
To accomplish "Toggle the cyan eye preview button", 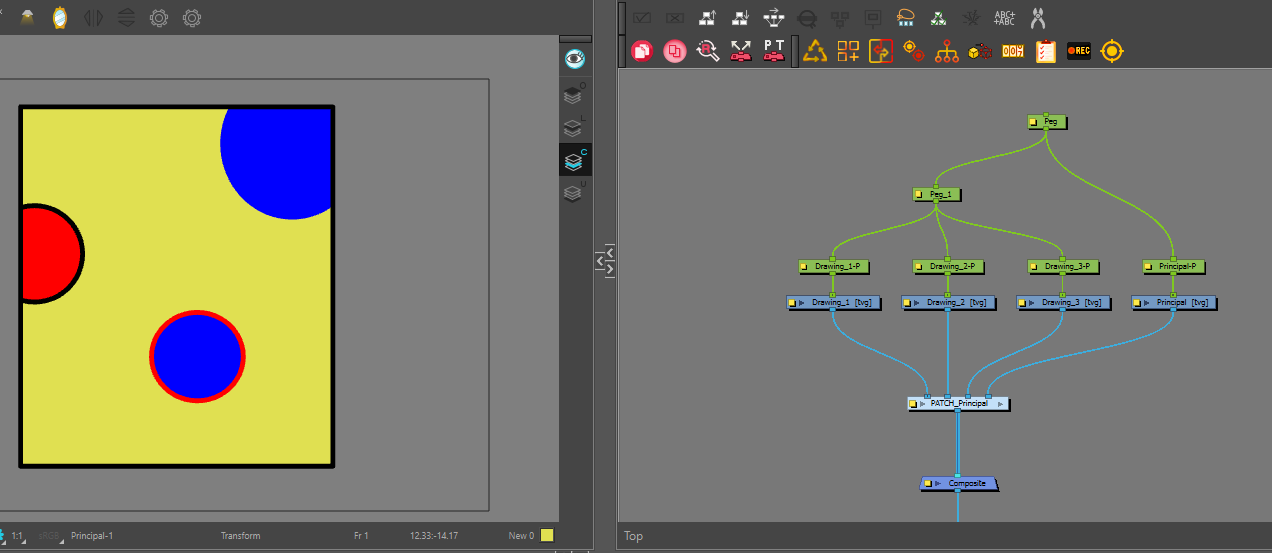I will pos(575,59).
